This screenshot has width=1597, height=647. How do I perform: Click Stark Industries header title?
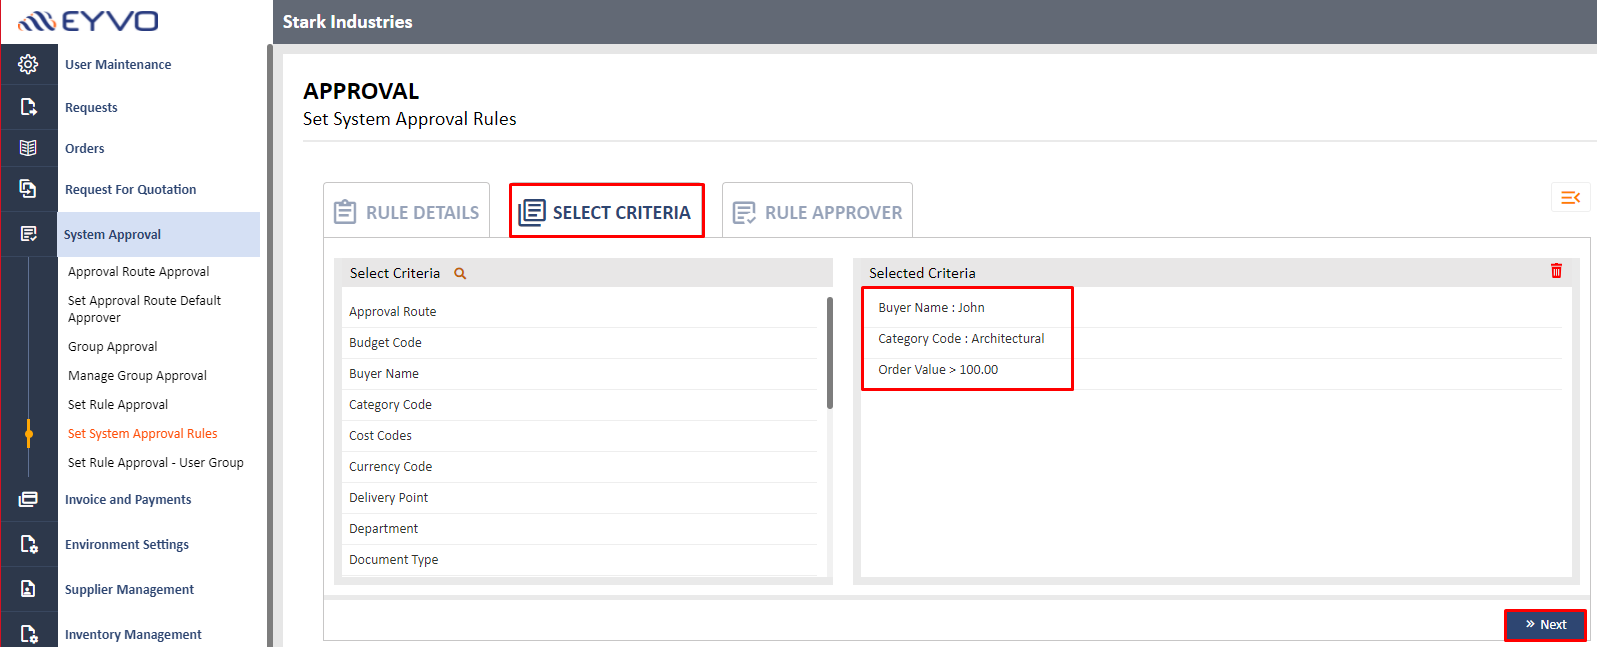tap(347, 22)
